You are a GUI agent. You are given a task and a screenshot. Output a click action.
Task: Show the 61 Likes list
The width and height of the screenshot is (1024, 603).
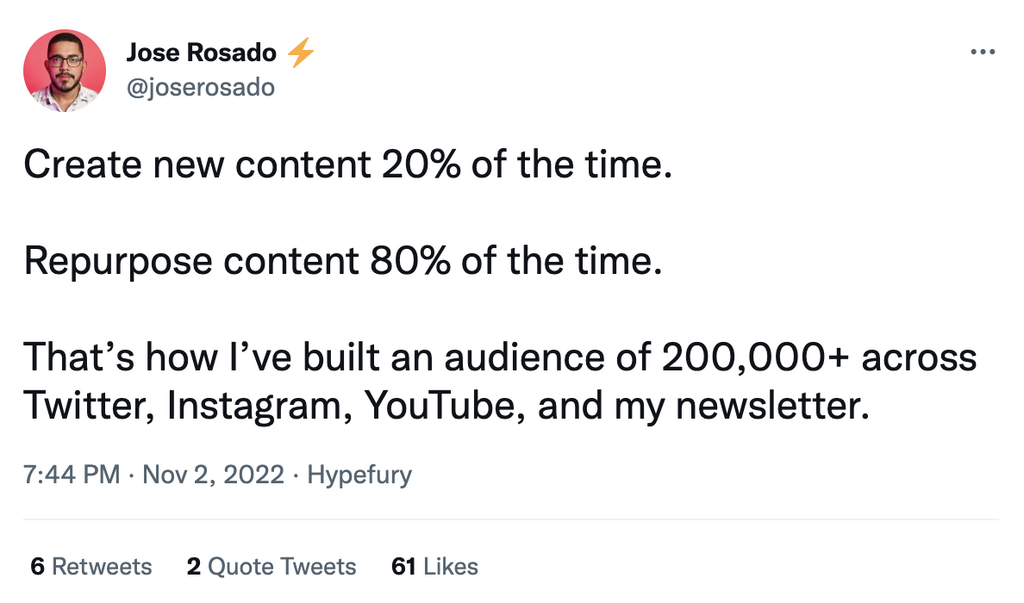(435, 567)
